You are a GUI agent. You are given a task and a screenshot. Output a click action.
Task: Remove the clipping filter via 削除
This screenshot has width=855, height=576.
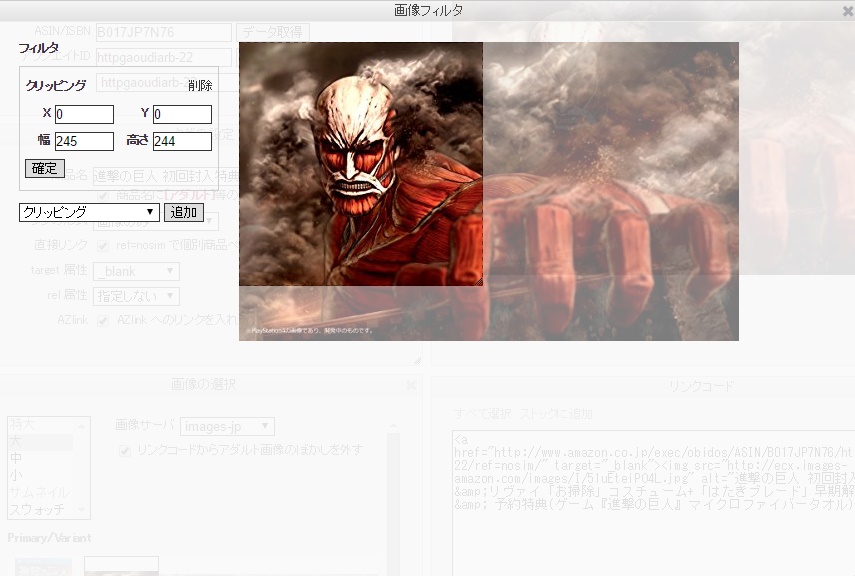coord(200,86)
